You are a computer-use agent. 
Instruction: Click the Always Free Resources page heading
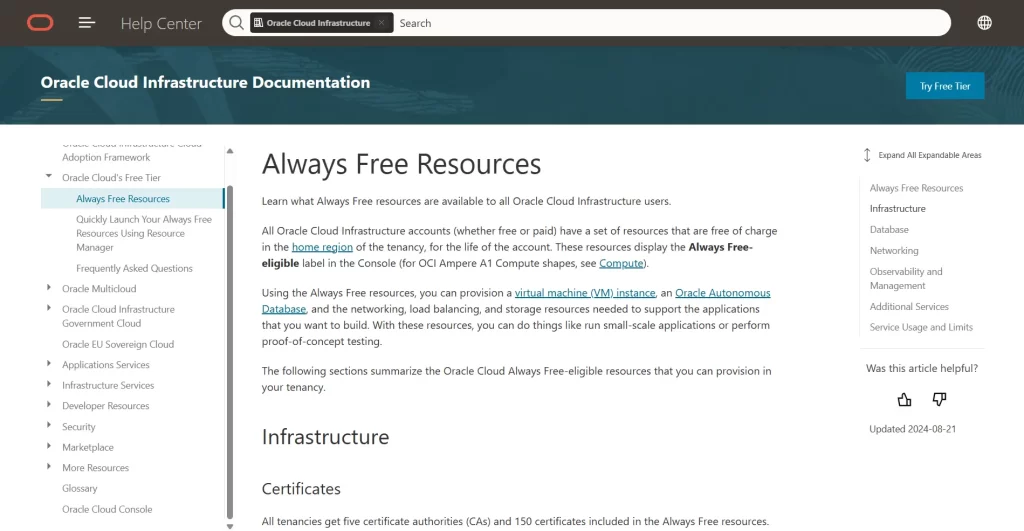coord(401,164)
